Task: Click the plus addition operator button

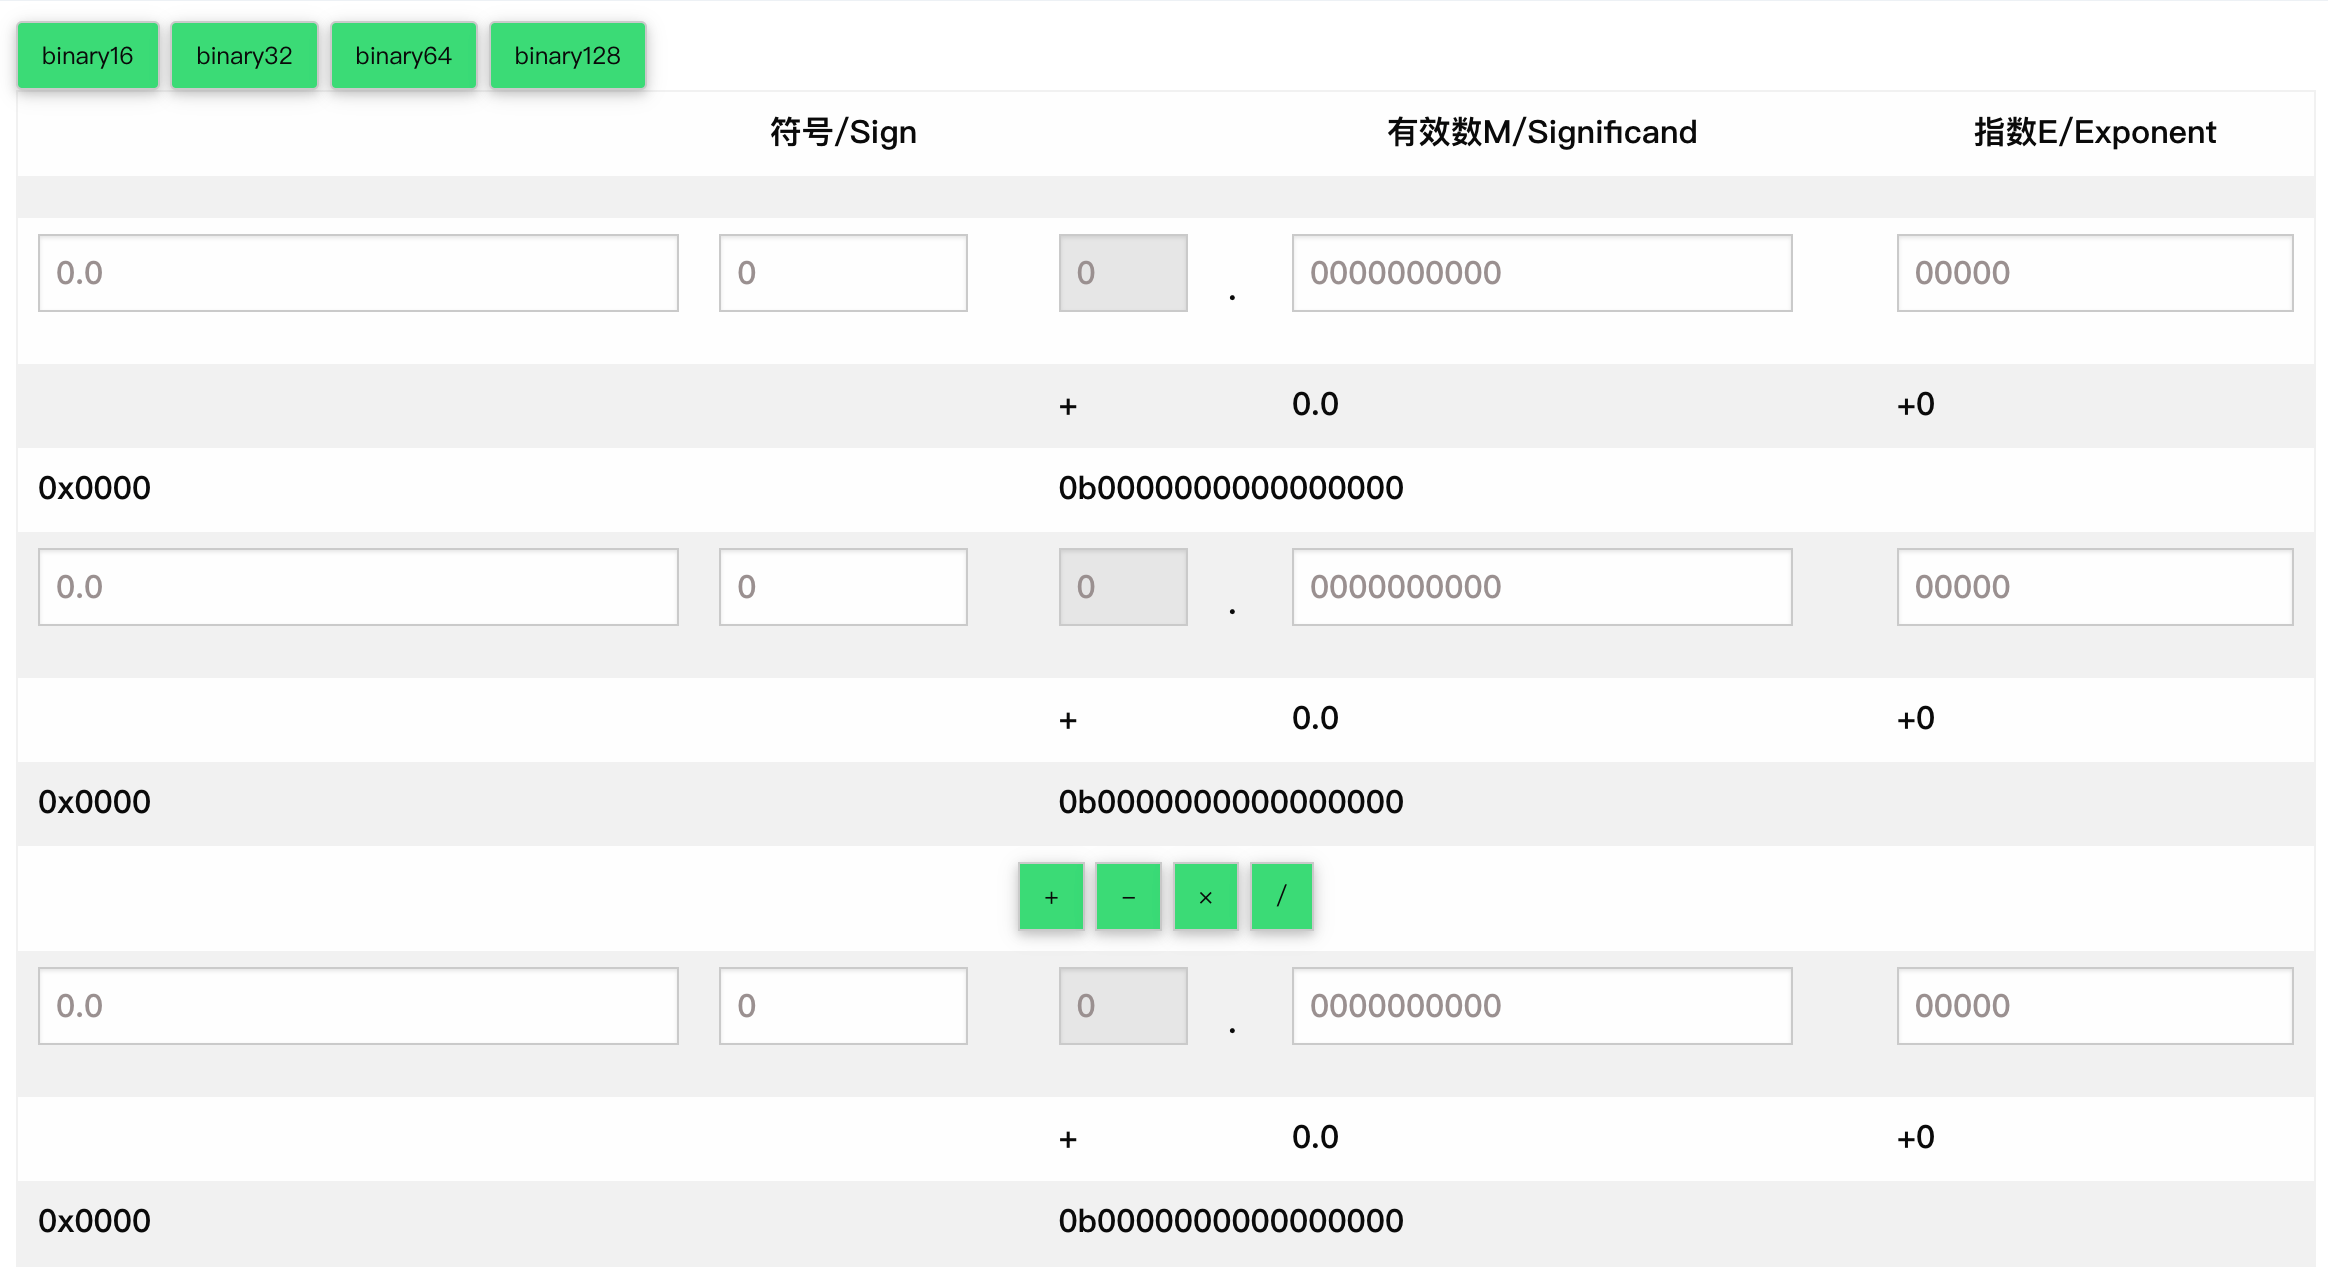Action: click(1051, 897)
